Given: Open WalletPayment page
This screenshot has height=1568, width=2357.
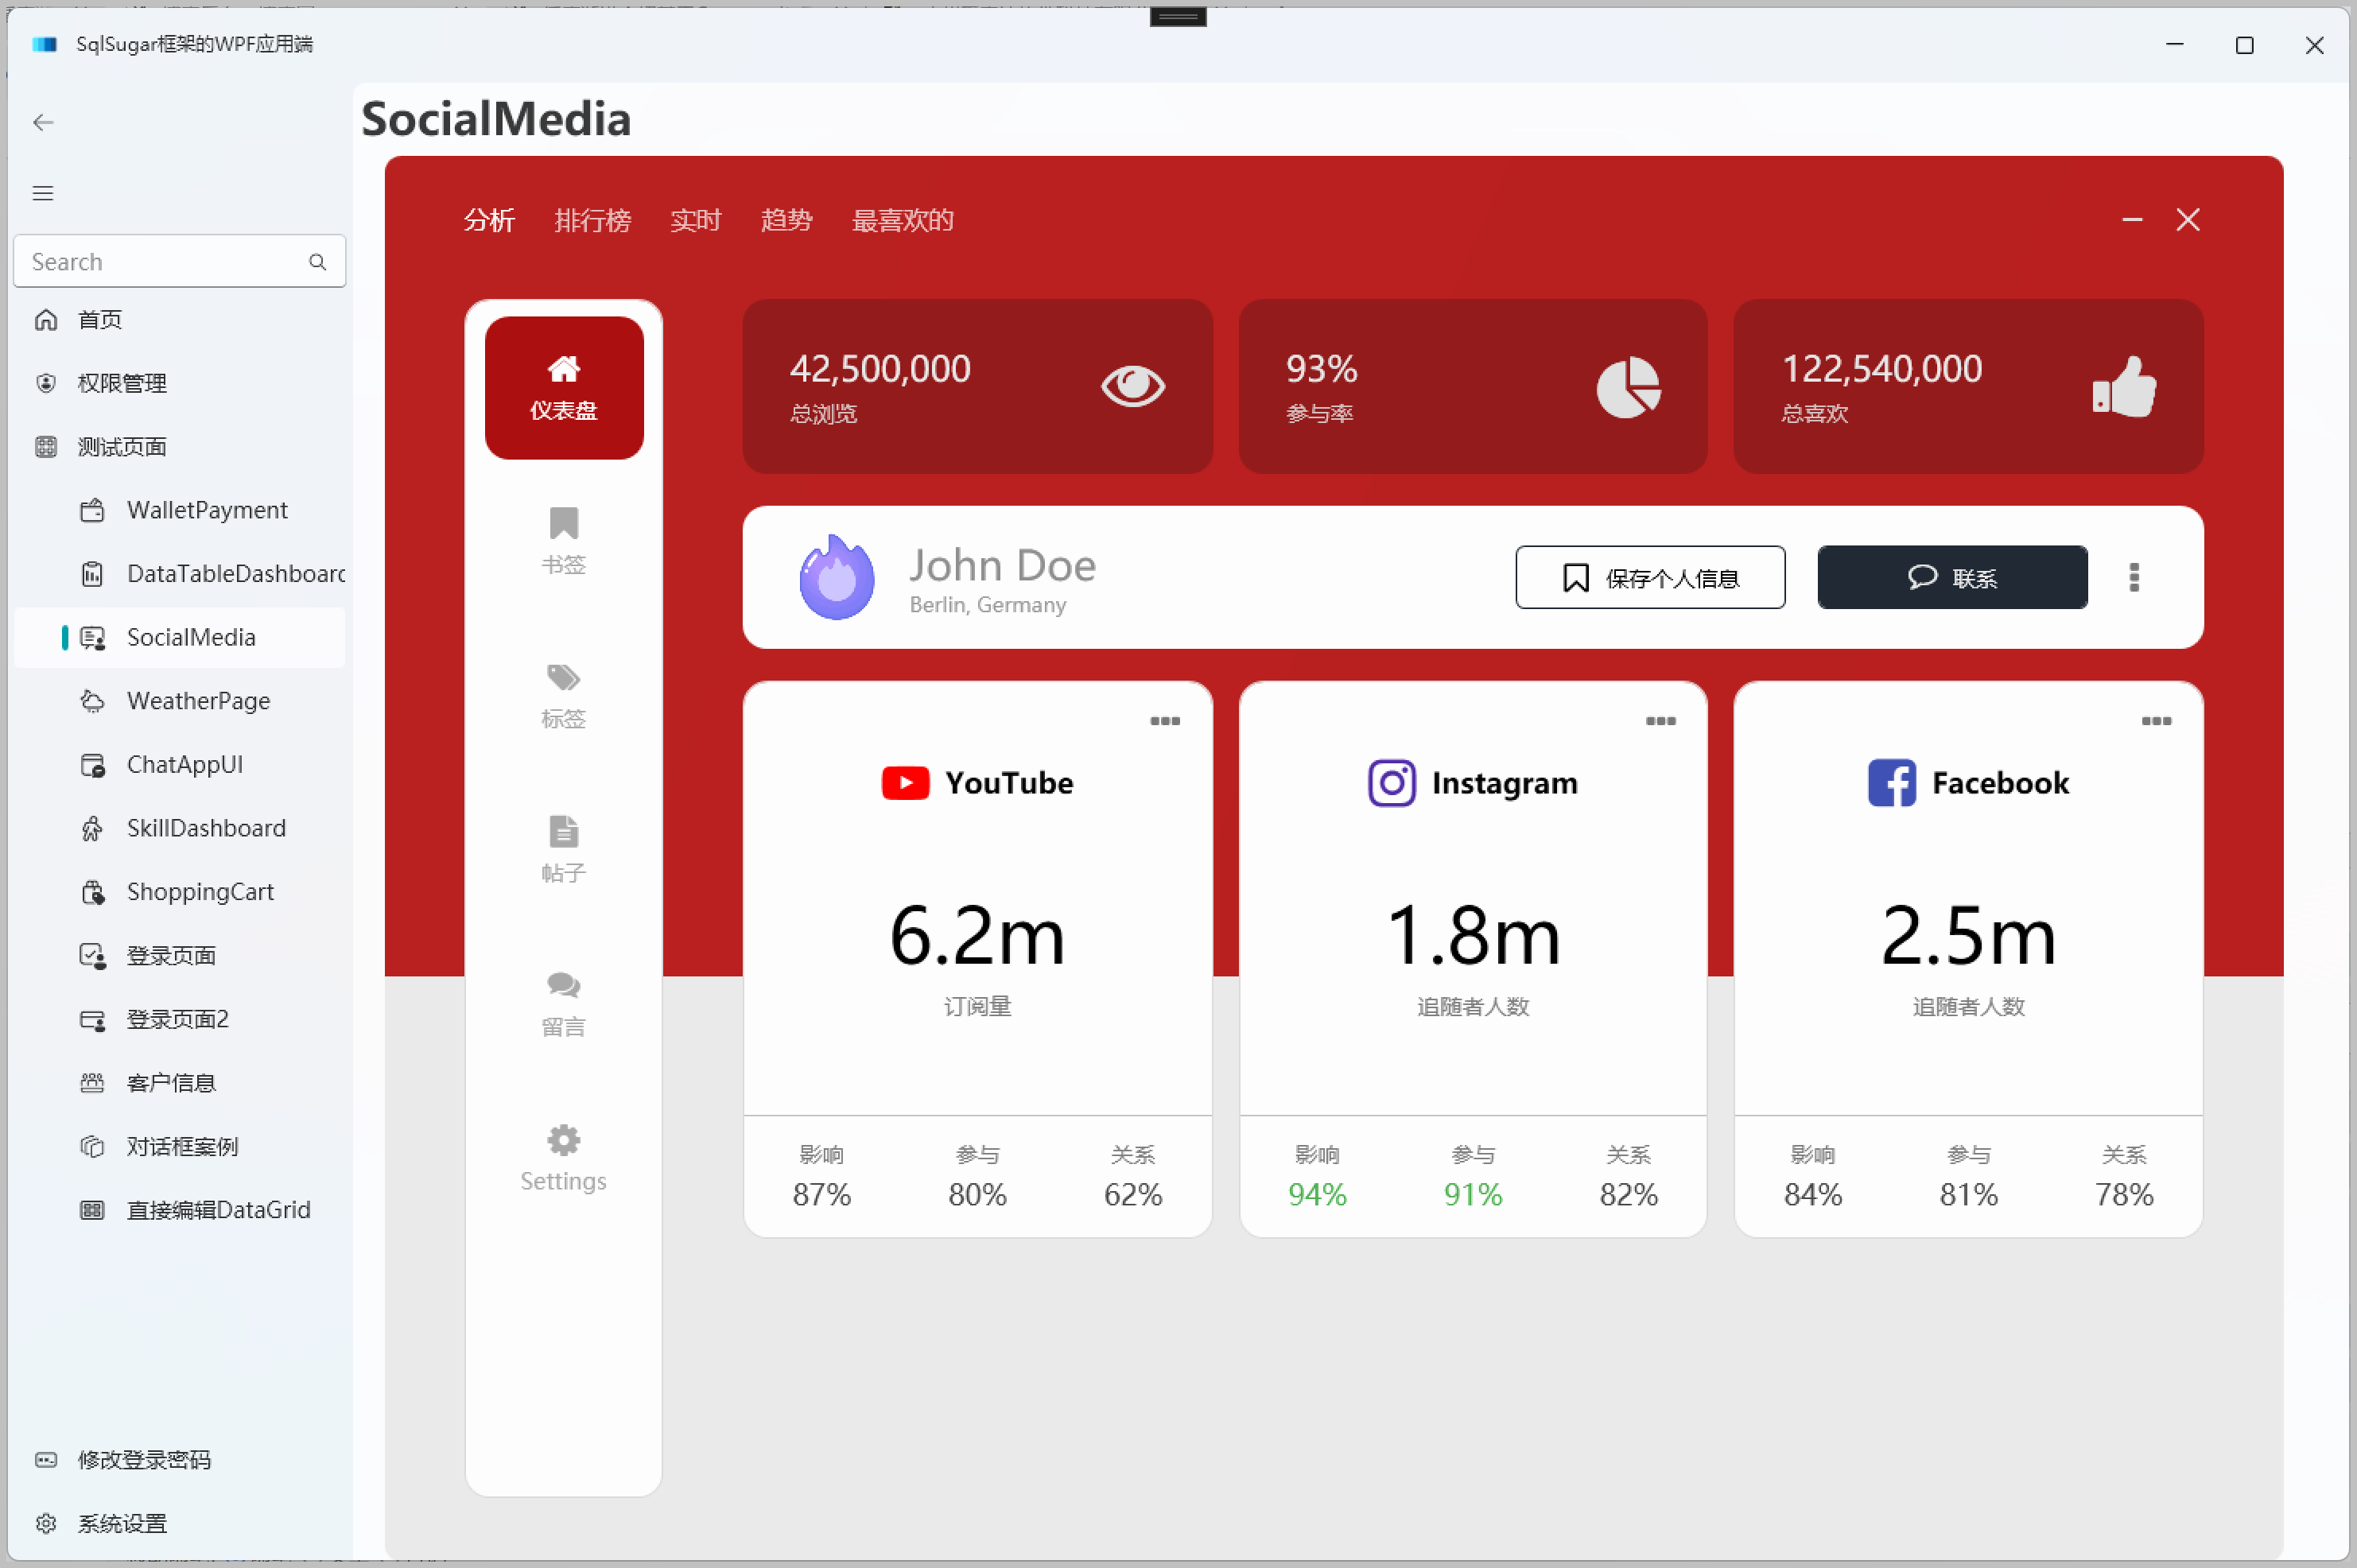Looking at the screenshot, I should pyautogui.click(x=180, y=510).
